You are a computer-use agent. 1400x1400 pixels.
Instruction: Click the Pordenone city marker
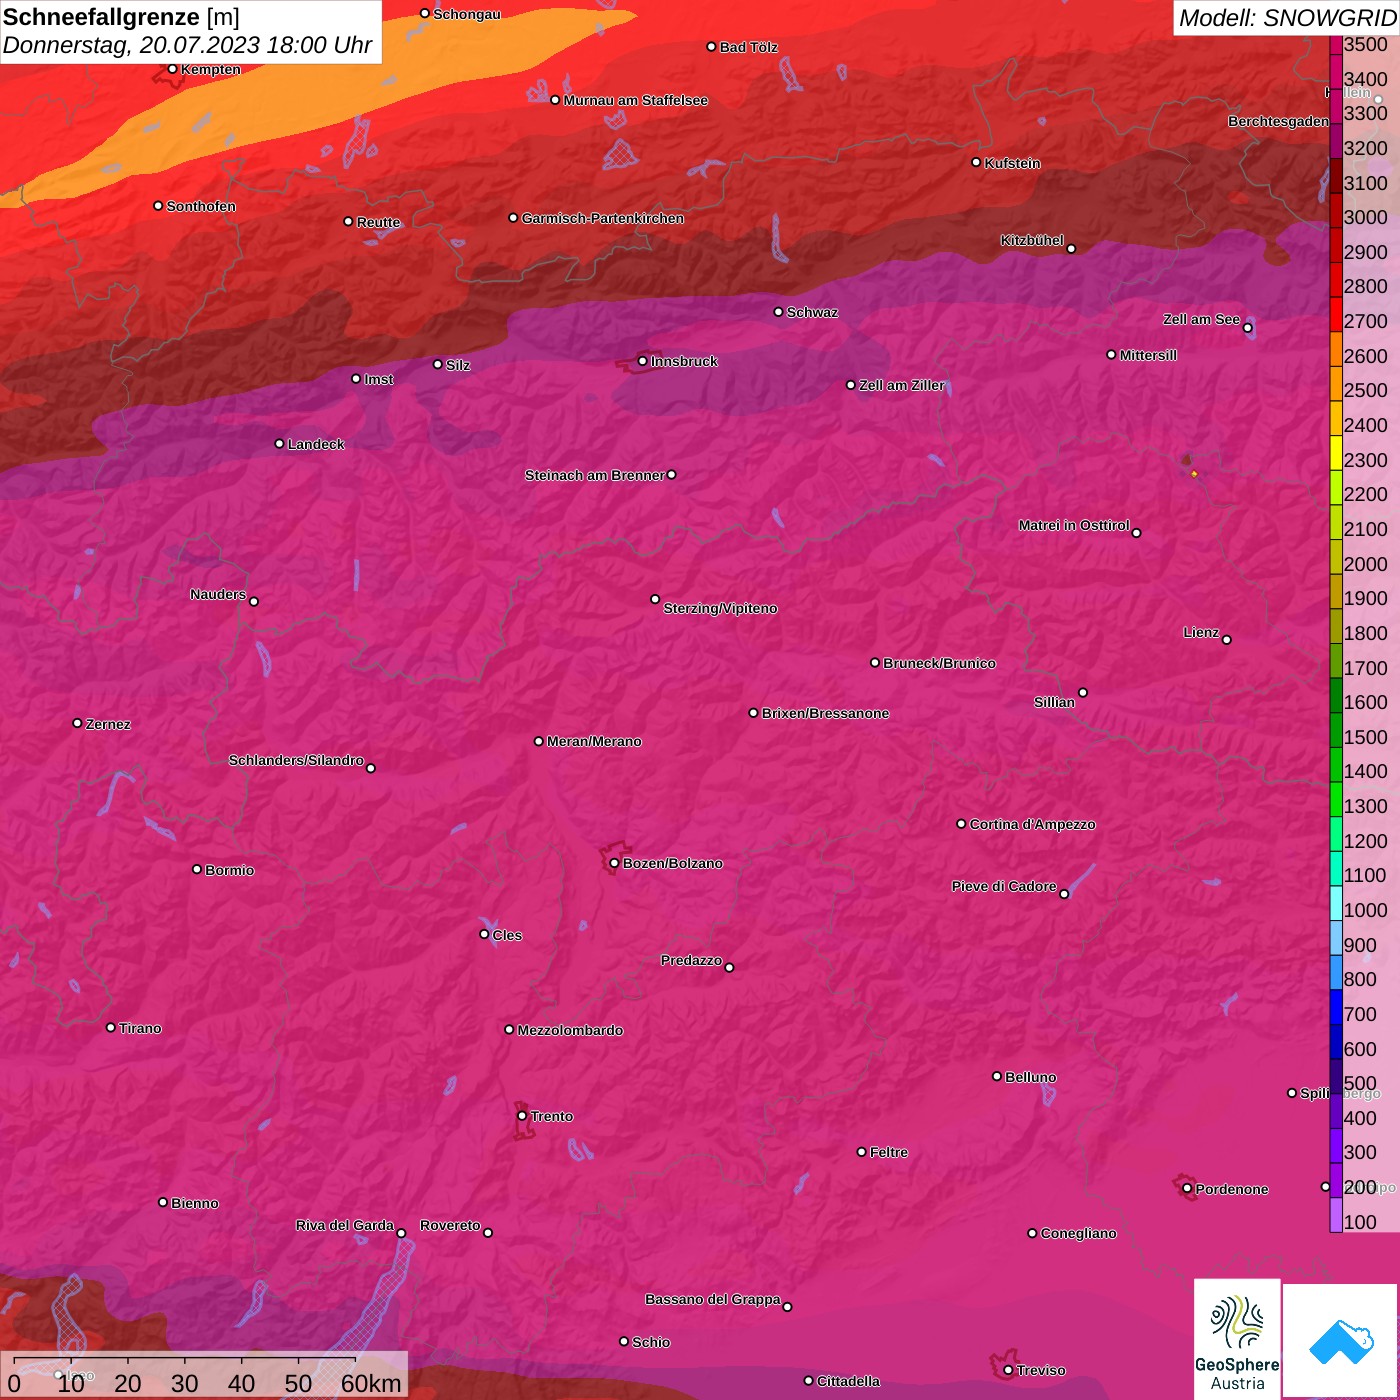click(x=1187, y=1189)
